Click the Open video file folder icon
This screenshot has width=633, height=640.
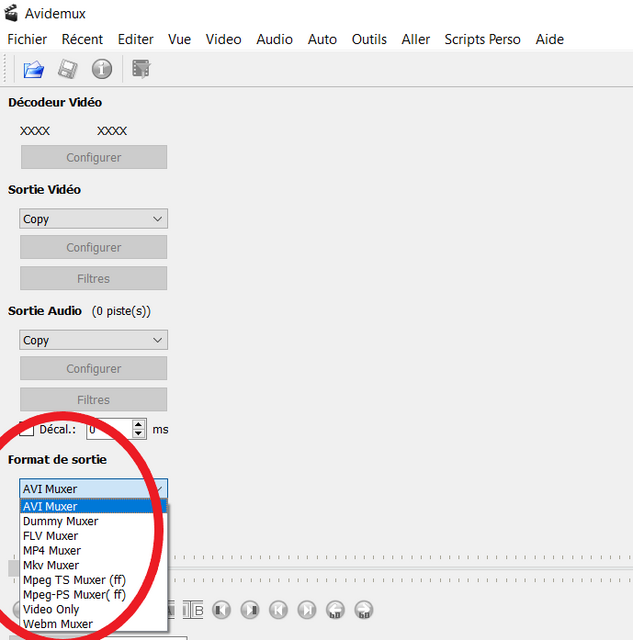33,69
